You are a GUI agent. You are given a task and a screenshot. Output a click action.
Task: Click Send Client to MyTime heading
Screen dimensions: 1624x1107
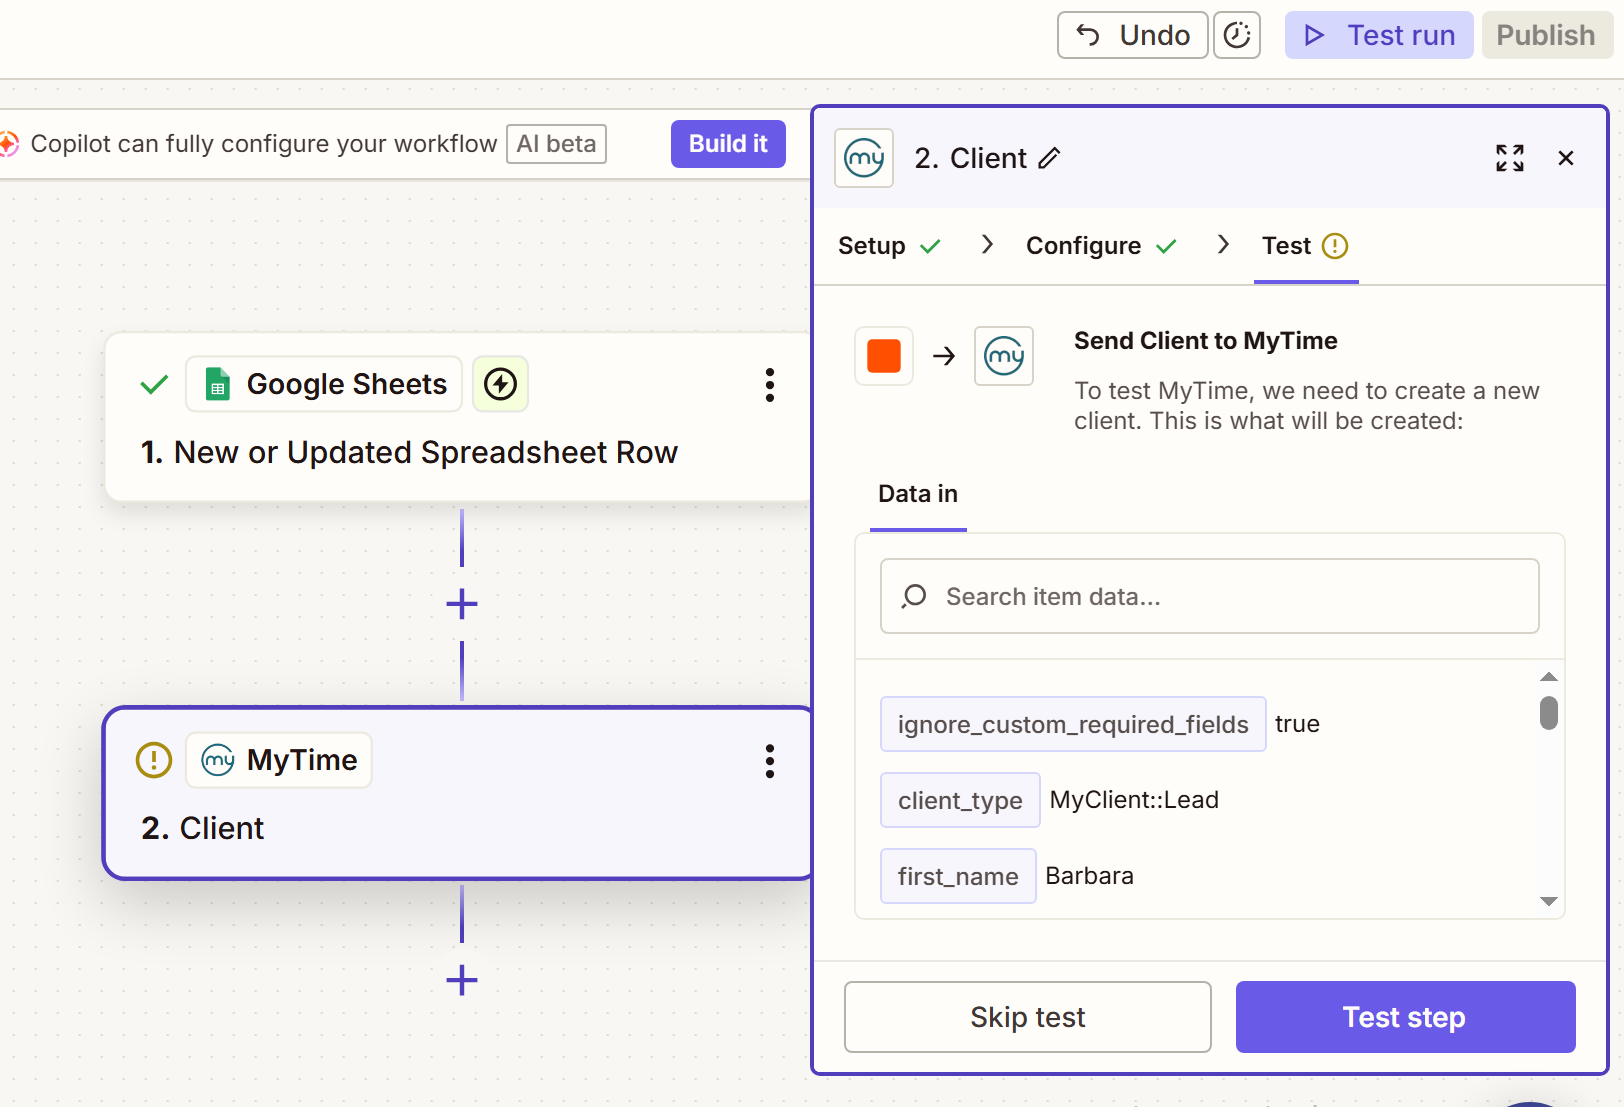pos(1205,341)
